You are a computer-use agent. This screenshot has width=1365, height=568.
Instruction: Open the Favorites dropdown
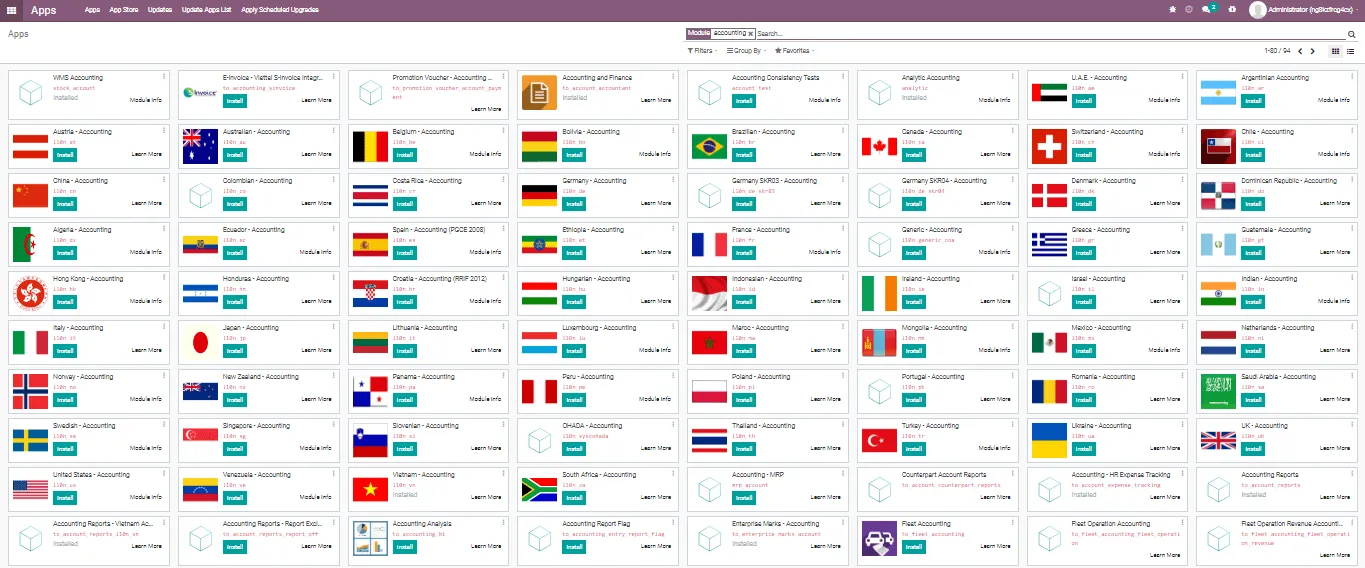794,50
